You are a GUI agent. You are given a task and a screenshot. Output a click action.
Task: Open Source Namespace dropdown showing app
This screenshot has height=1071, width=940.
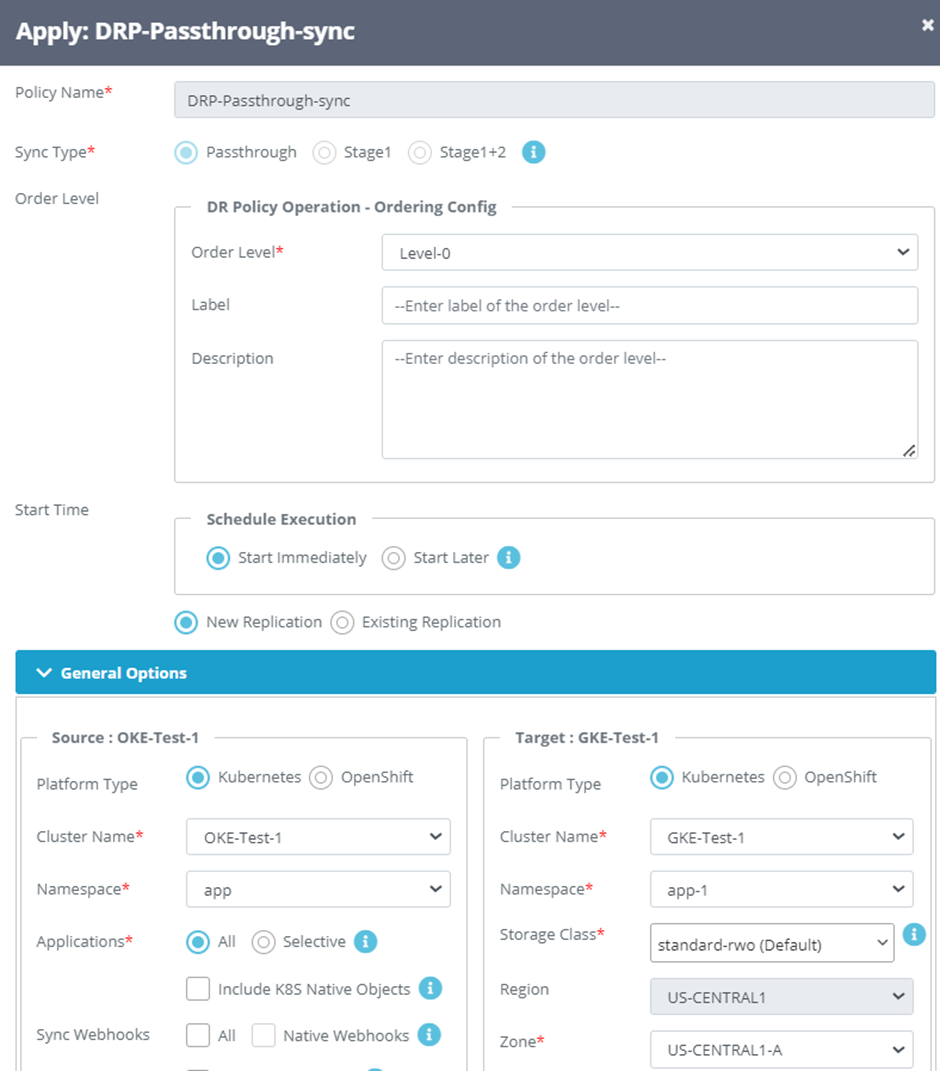click(318, 889)
